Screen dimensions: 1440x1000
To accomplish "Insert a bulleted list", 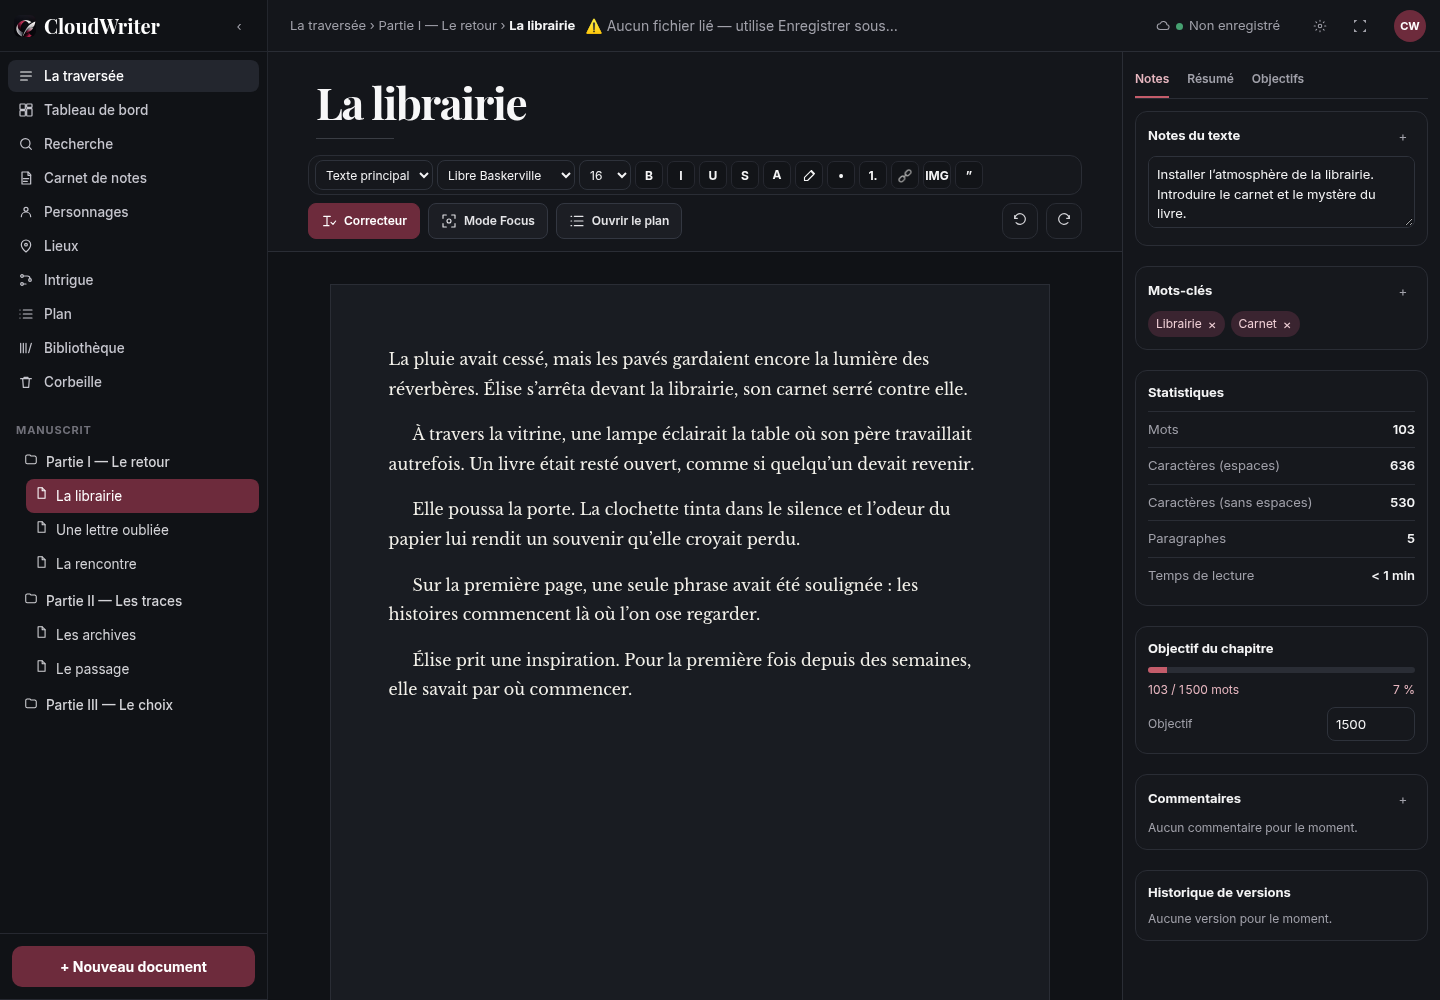I will 841,176.
